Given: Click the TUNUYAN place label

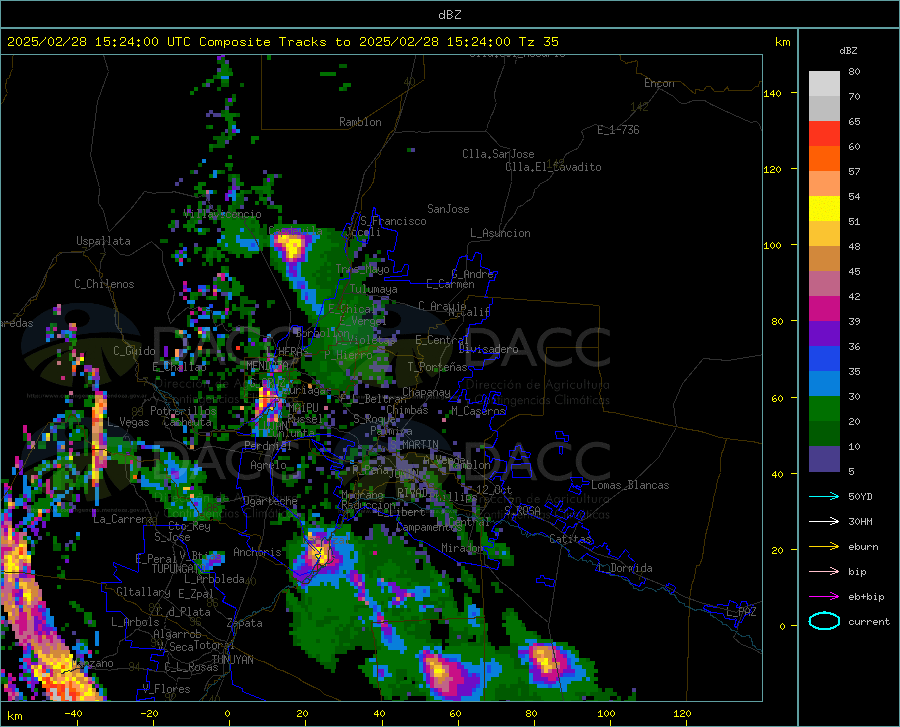Looking at the screenshot, I should click(232, 660).
